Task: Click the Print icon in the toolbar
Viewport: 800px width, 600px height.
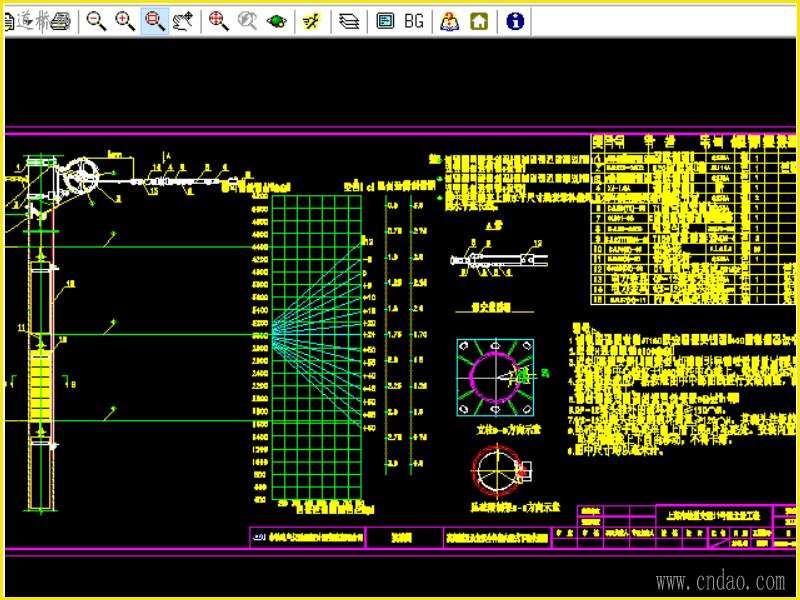Action: (x=61, y=21)
